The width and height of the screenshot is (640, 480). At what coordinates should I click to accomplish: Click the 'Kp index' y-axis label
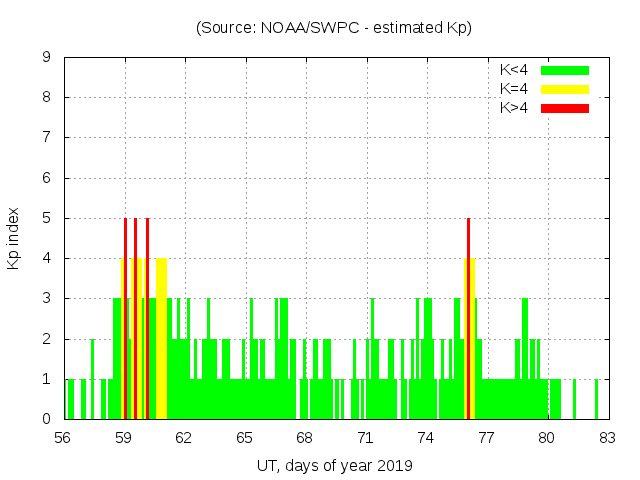pos(14,238)
